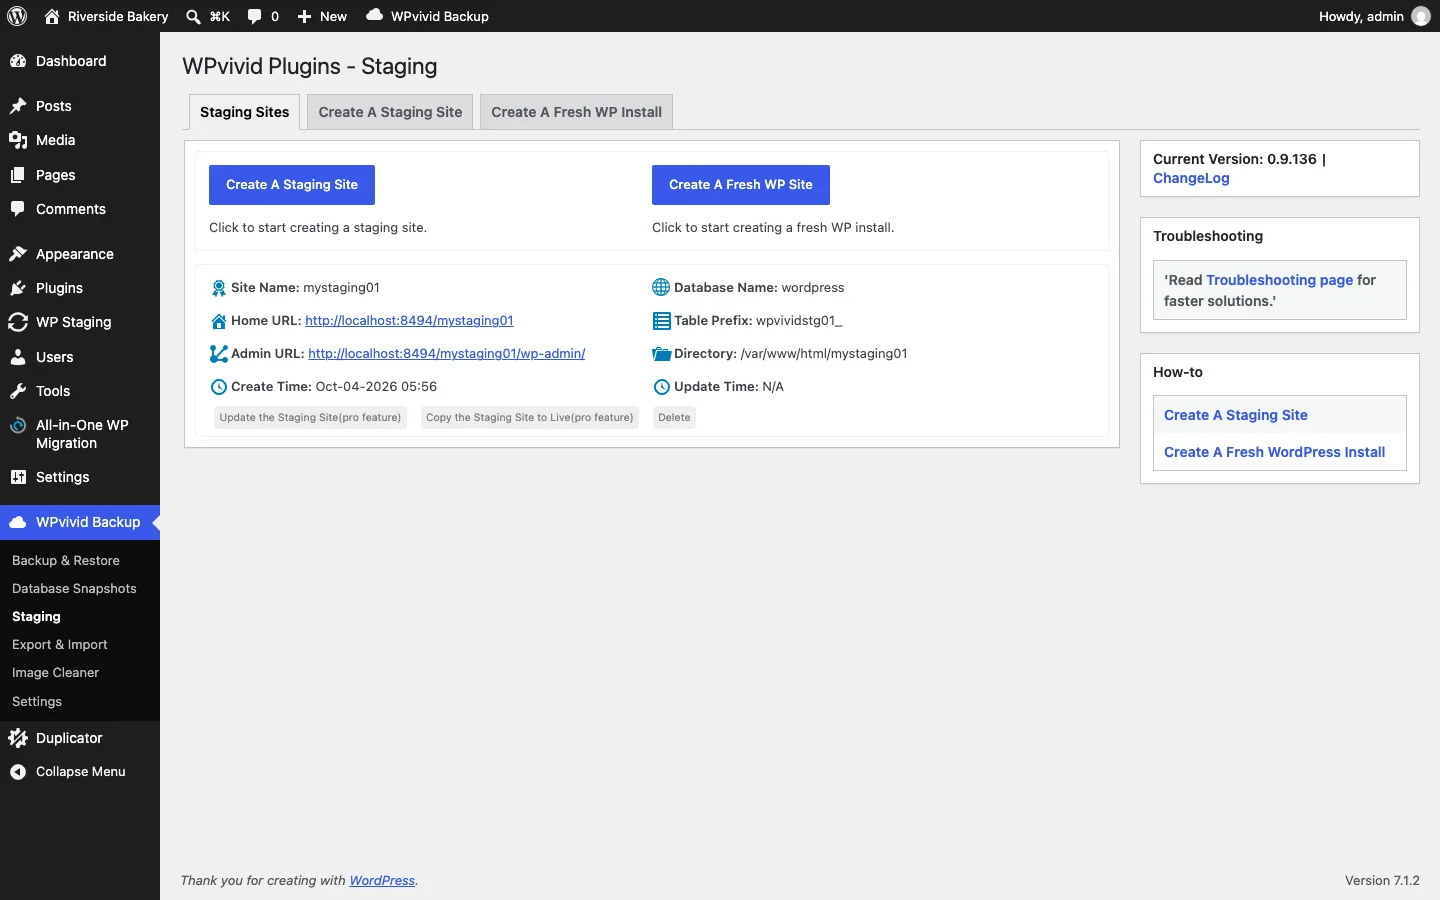The width and height of the screenshot is (1440, 900).
Task: Open the comments bubble icon in admin bar
Action: (255, 16)
